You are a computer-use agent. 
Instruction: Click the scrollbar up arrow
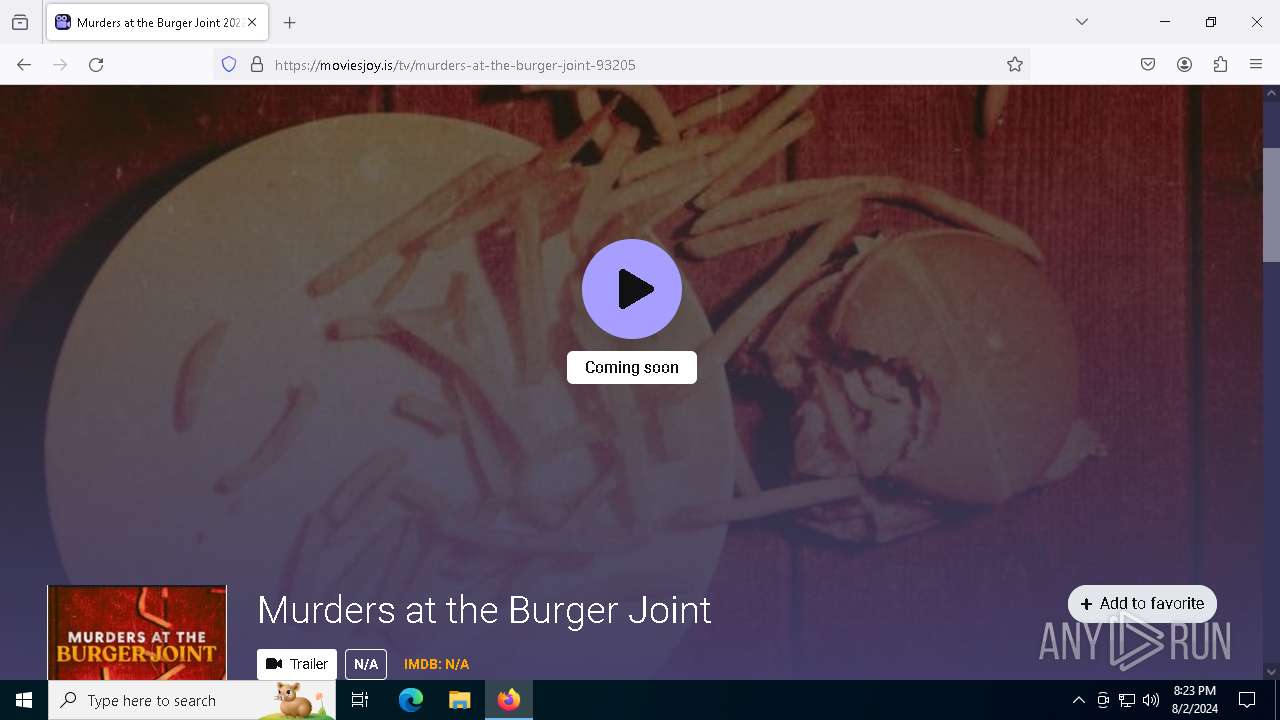click(x=1272, y=93)
